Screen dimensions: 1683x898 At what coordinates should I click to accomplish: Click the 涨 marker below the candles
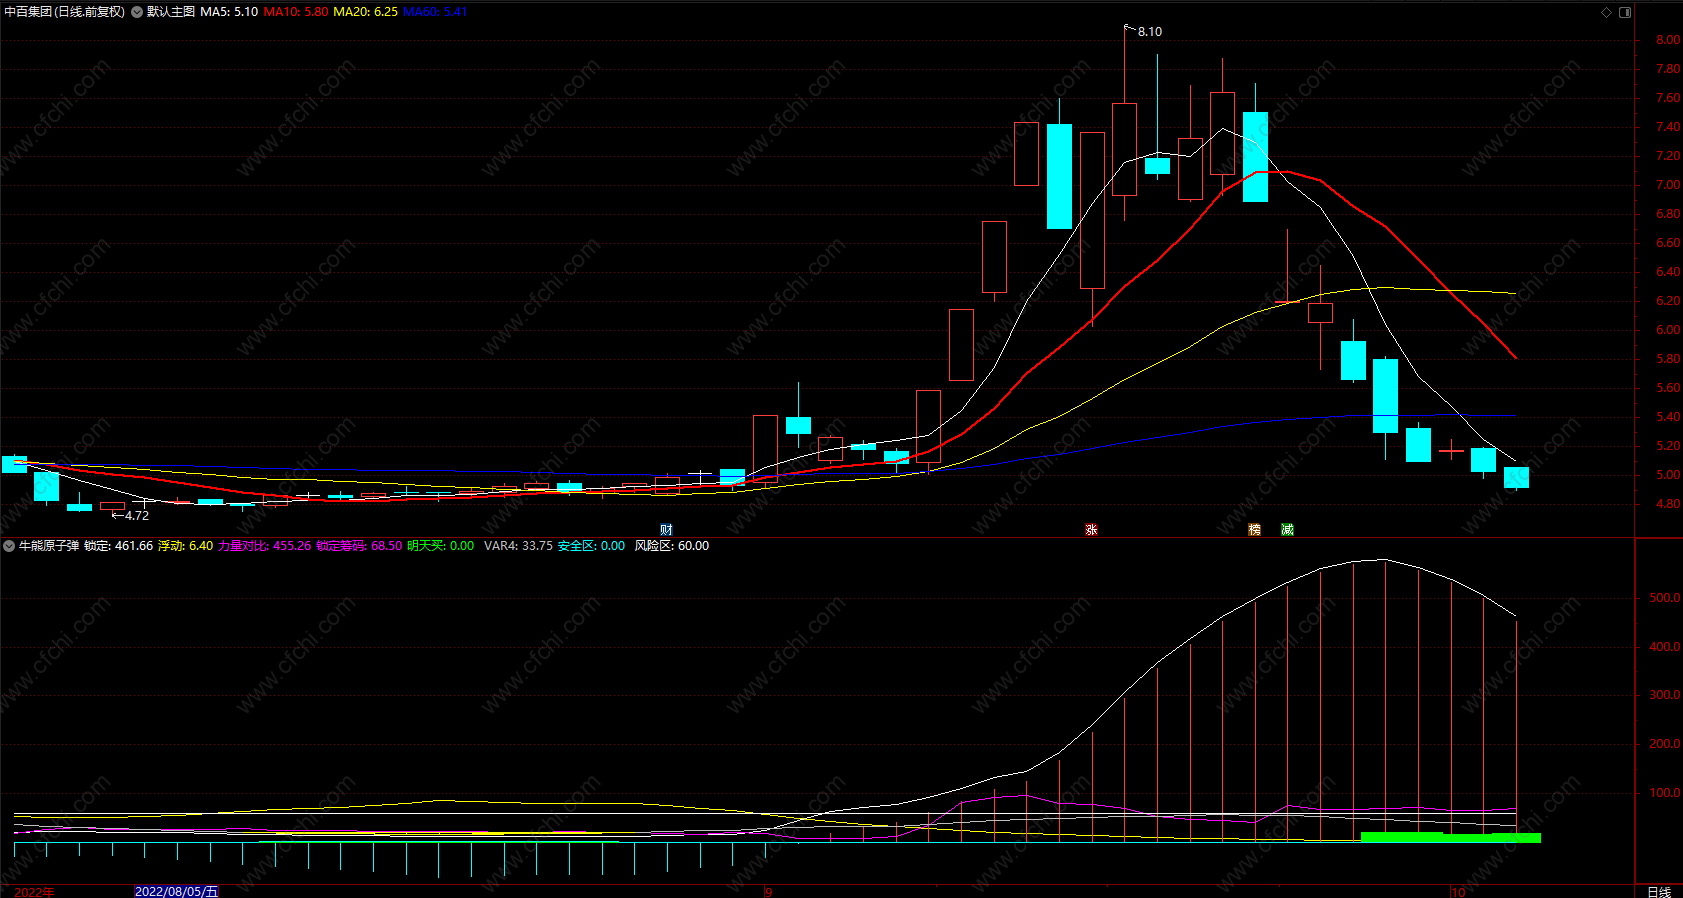point(1091,530)
